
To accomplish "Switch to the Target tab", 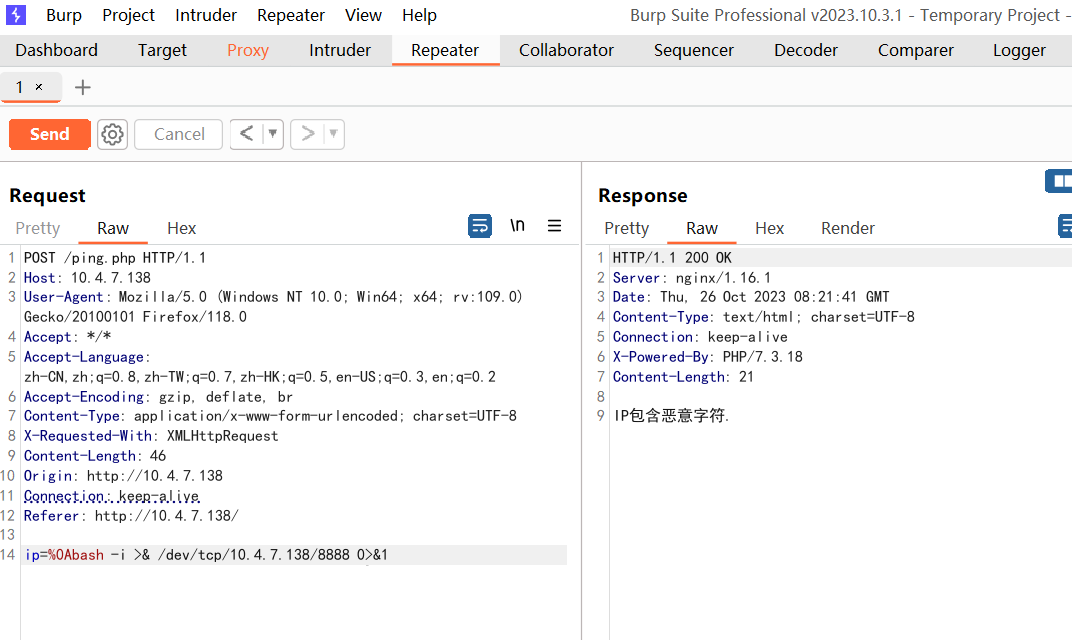I will coord(162,50).
